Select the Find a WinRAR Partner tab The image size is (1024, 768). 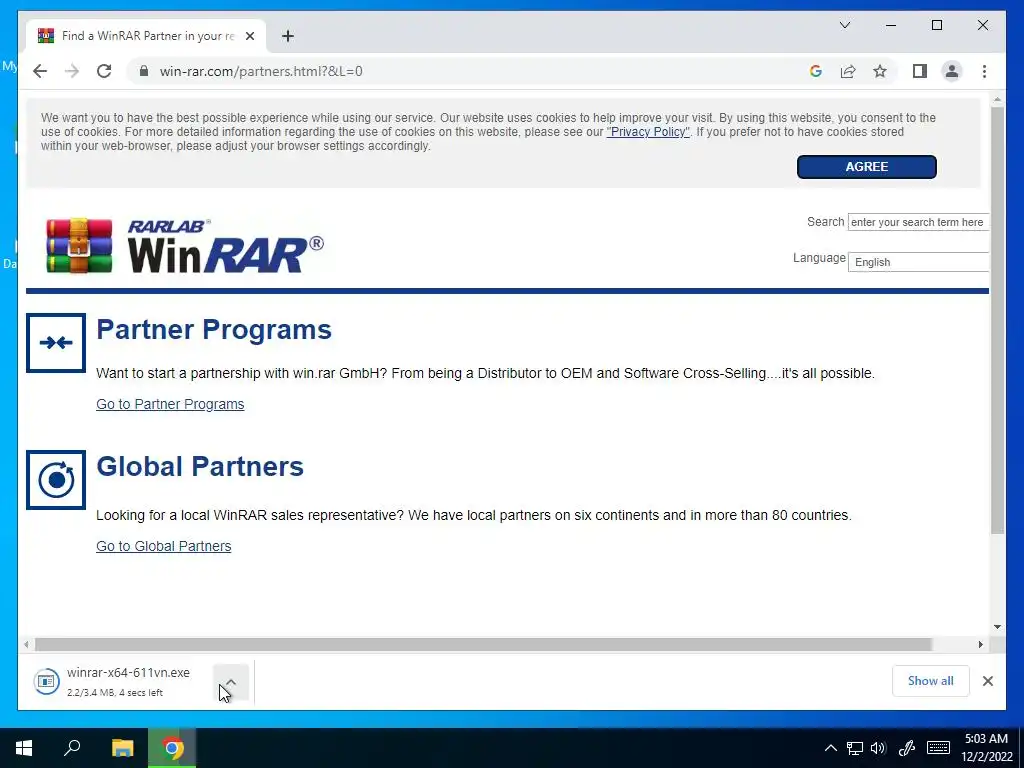pos(145,36)
